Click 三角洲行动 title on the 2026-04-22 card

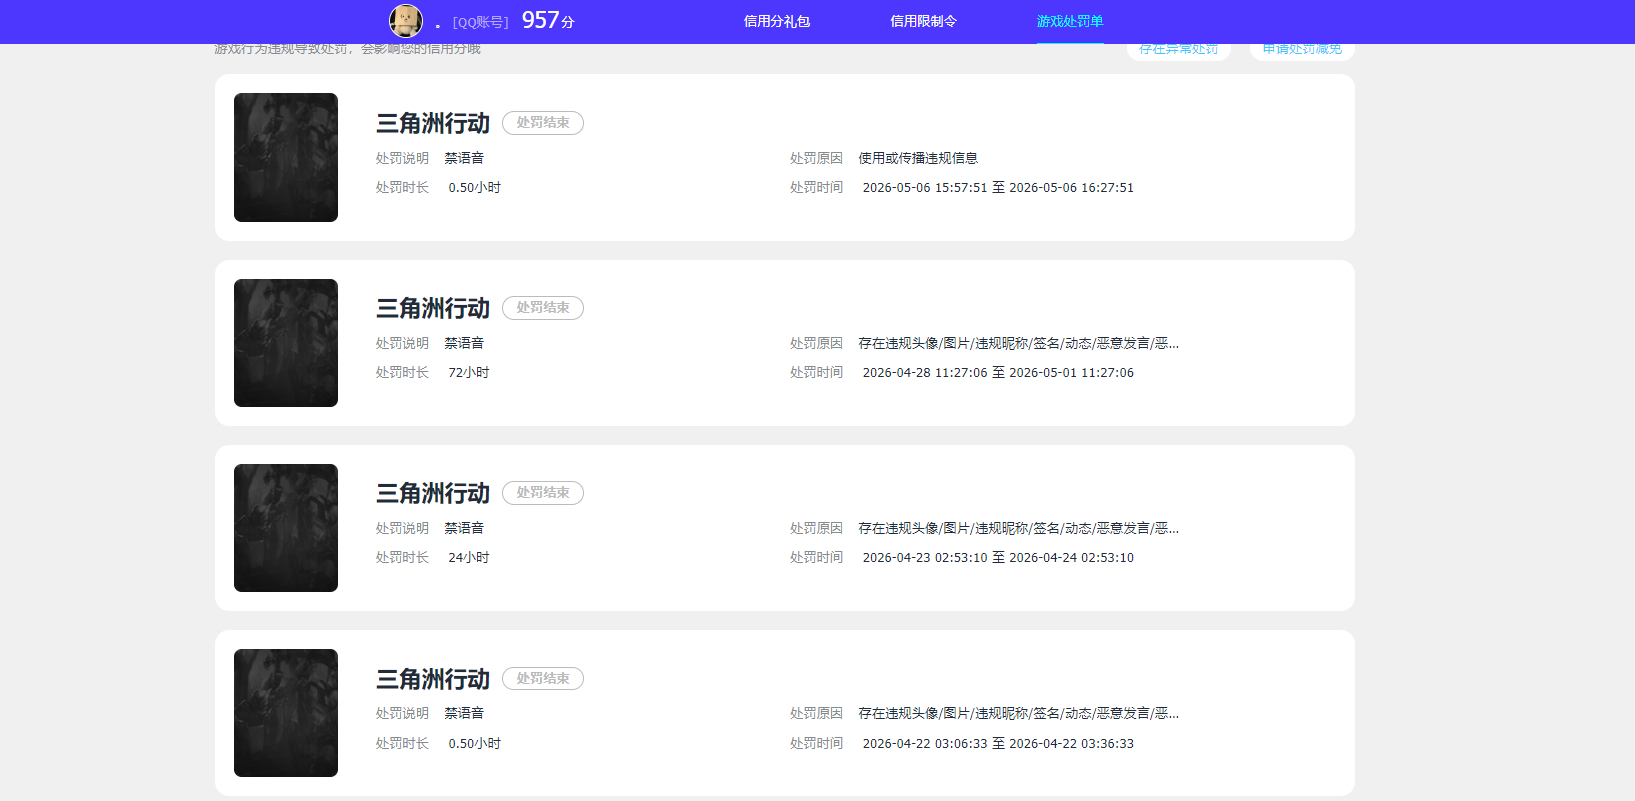[433, 679]
